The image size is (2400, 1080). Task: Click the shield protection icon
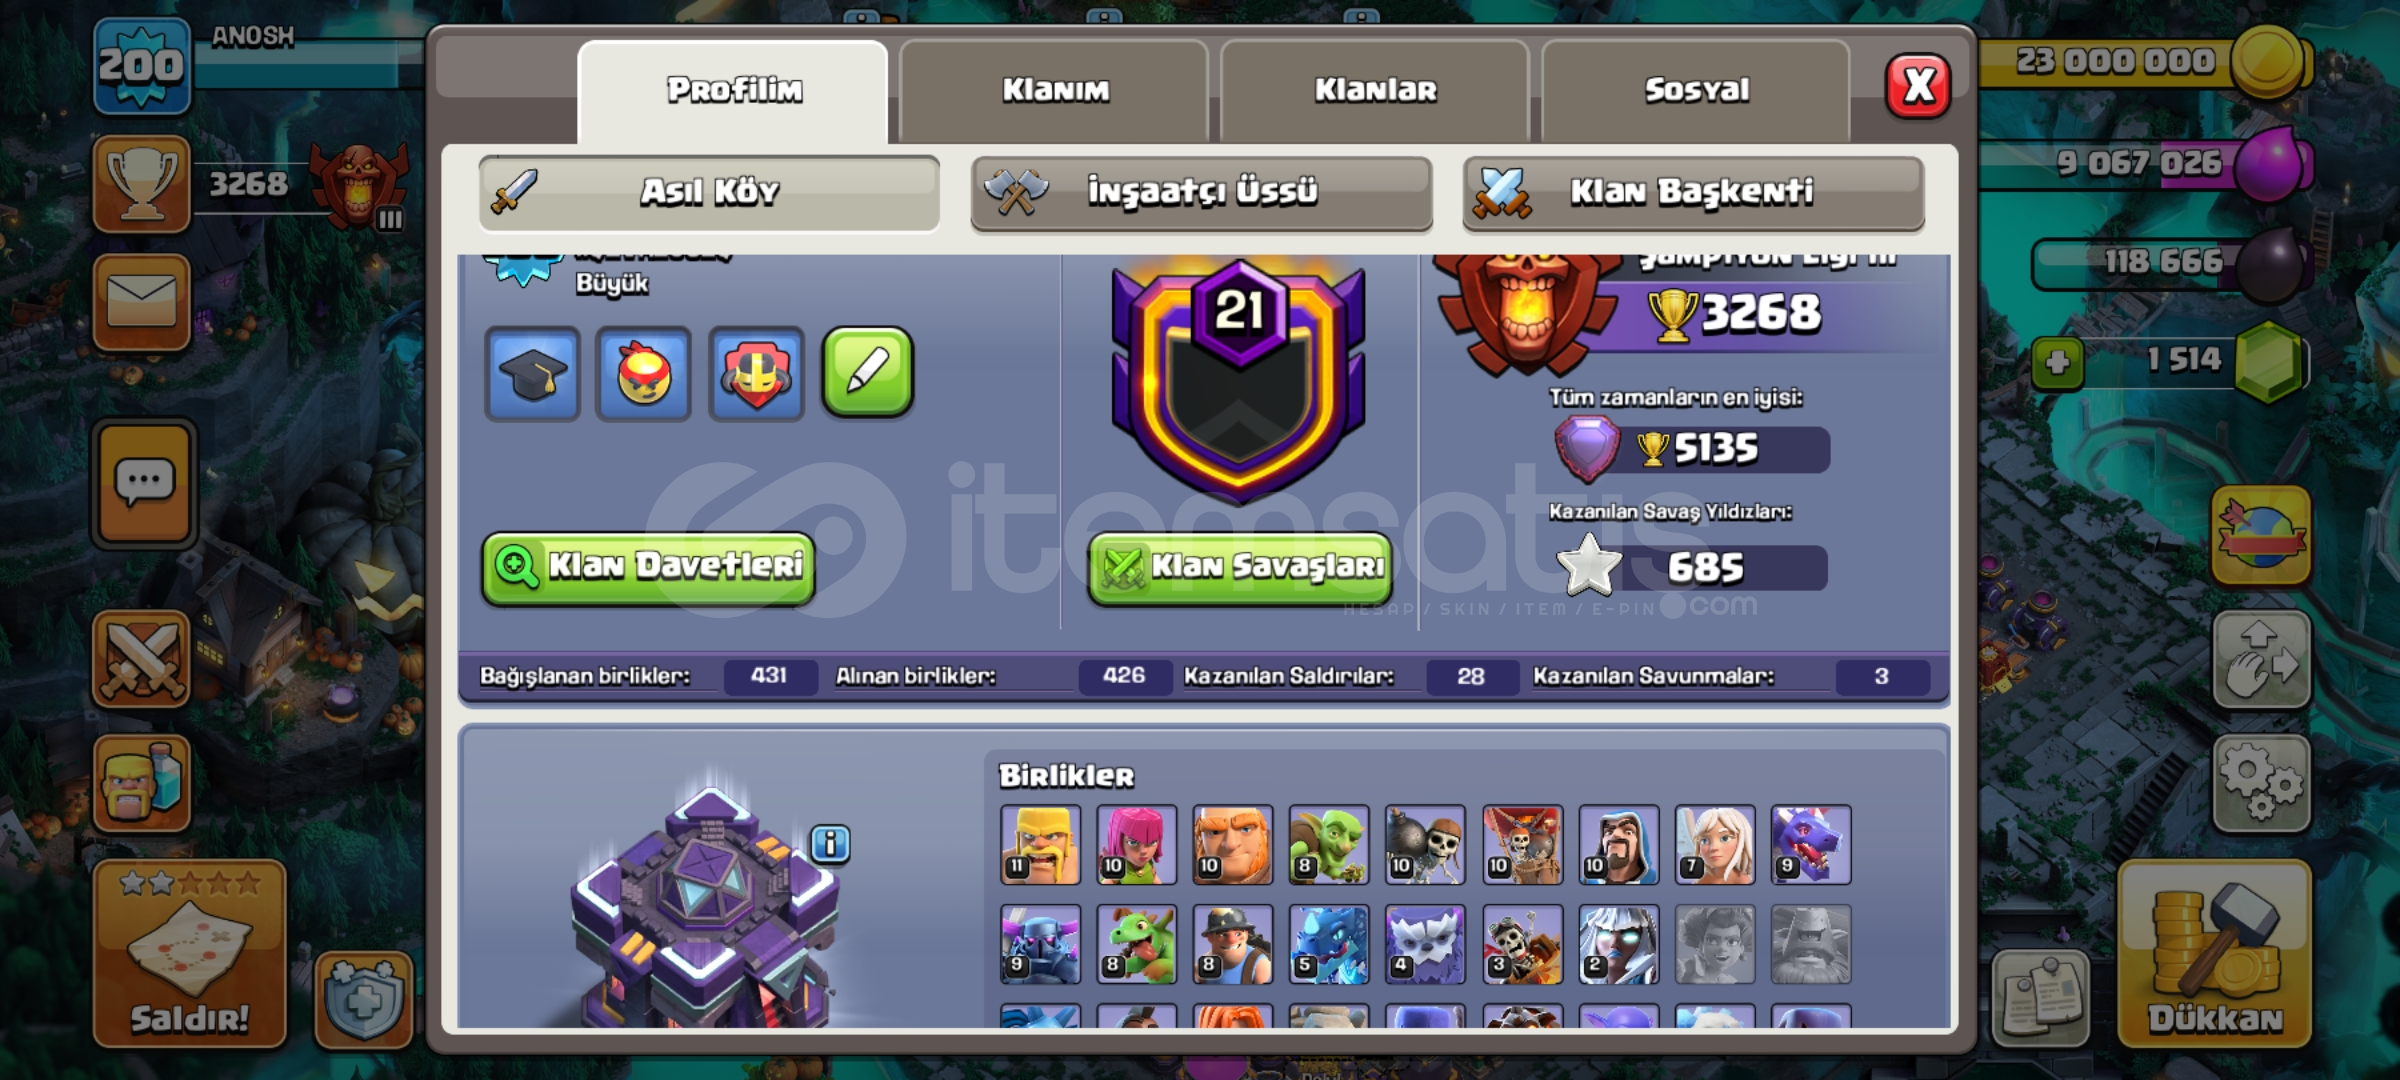pyautogui.click(x=364, y=998)
